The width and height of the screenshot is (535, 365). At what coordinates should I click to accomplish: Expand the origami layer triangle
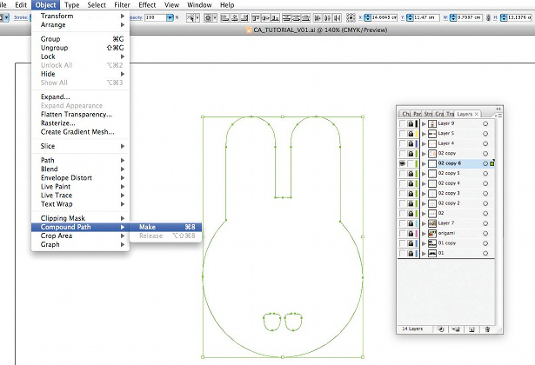(x=424, y=234)
